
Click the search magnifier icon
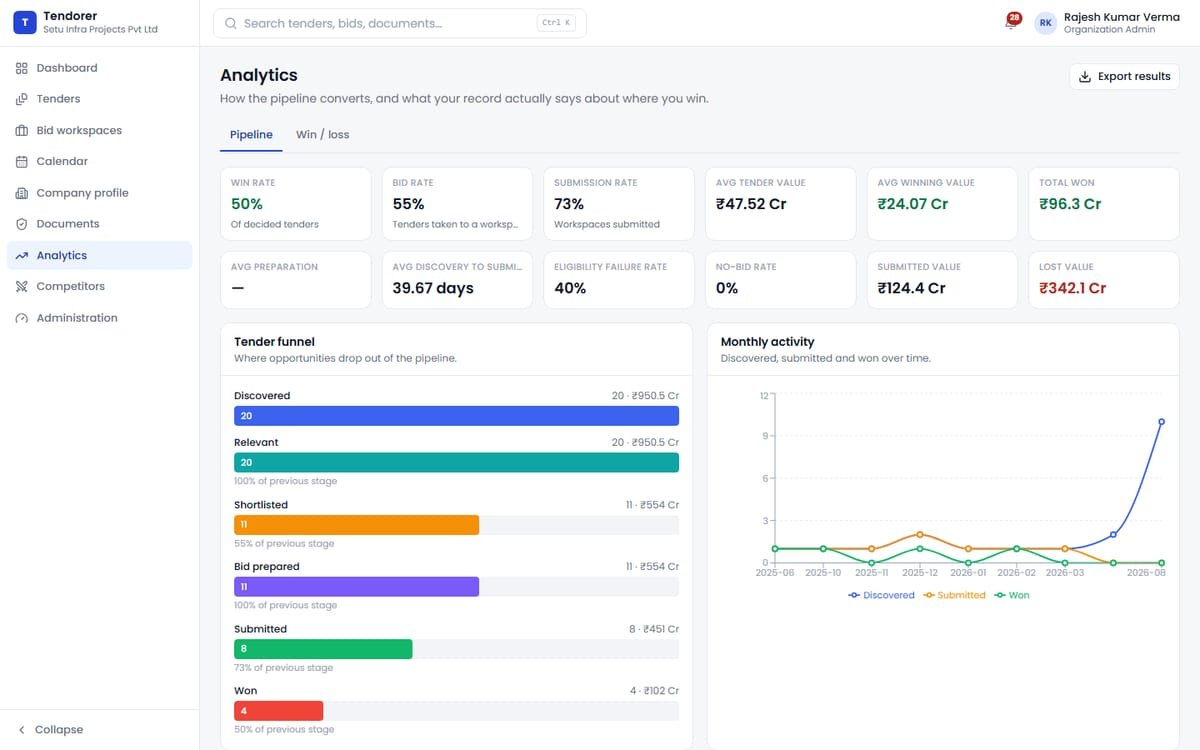click(231, 23)
